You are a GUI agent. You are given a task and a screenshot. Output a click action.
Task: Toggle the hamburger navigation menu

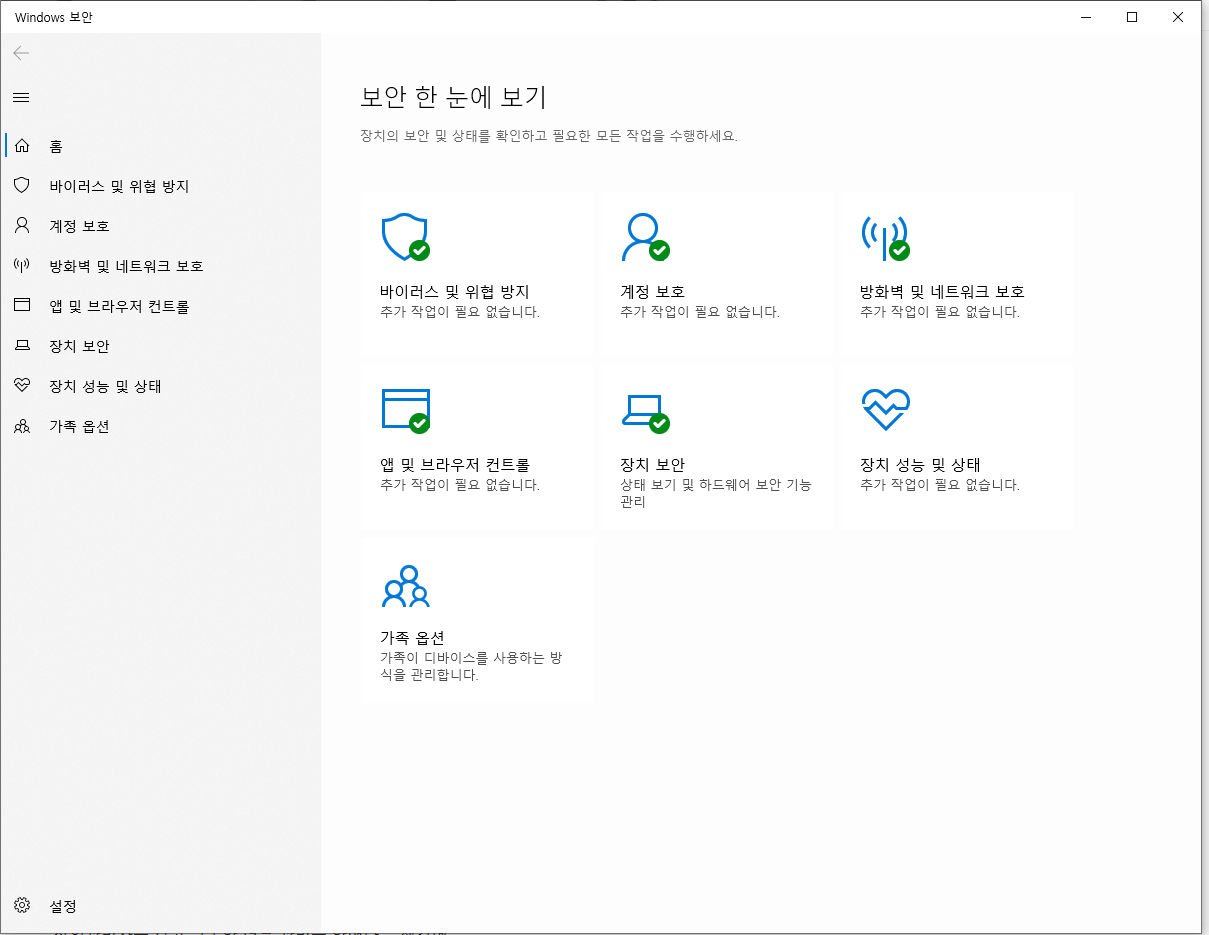tap(21, 97)
